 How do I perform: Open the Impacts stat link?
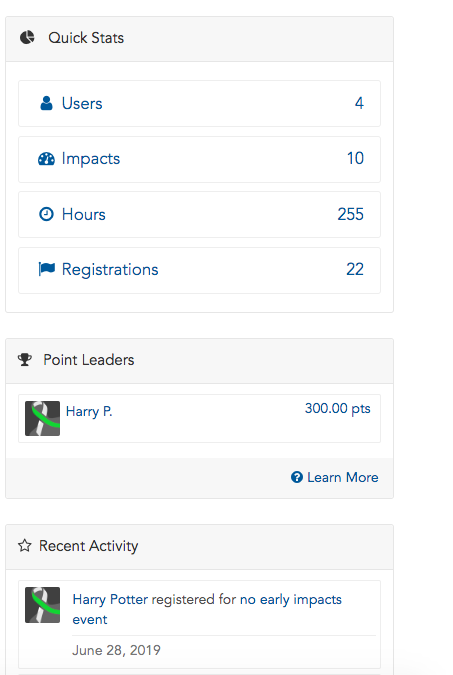click(199, 159)
